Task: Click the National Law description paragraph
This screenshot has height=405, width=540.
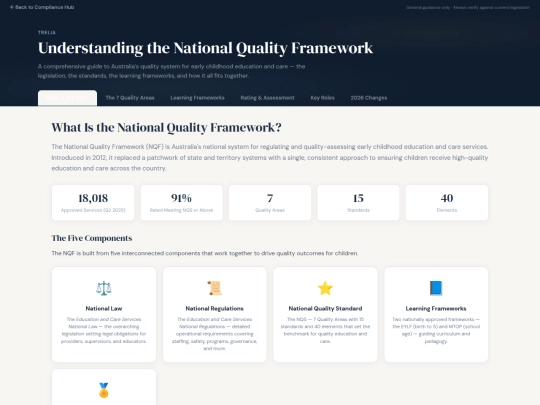Action: pos(104,330)
